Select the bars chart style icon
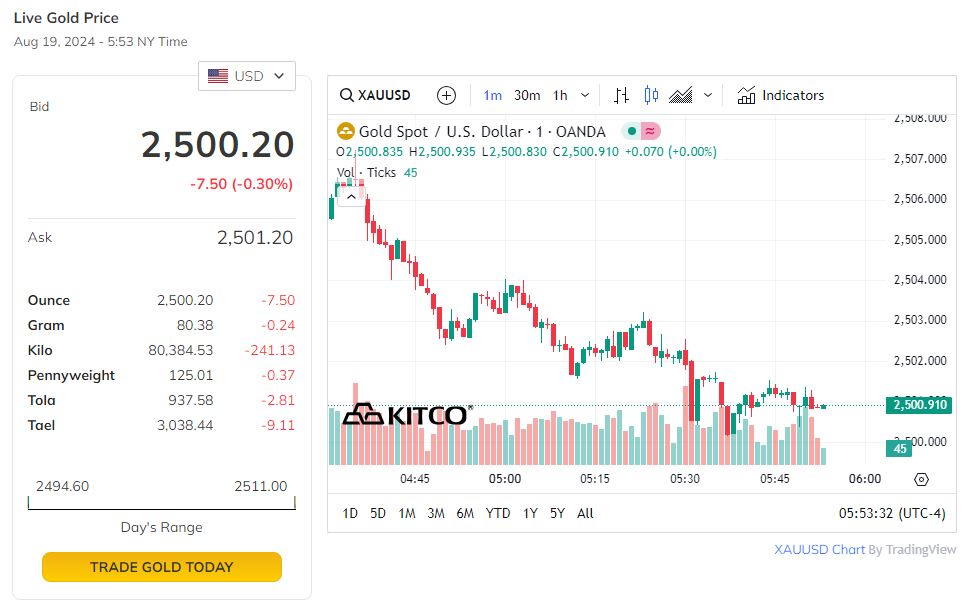The width and height of the screenshot is (968, 600). [x=621, y=95]
